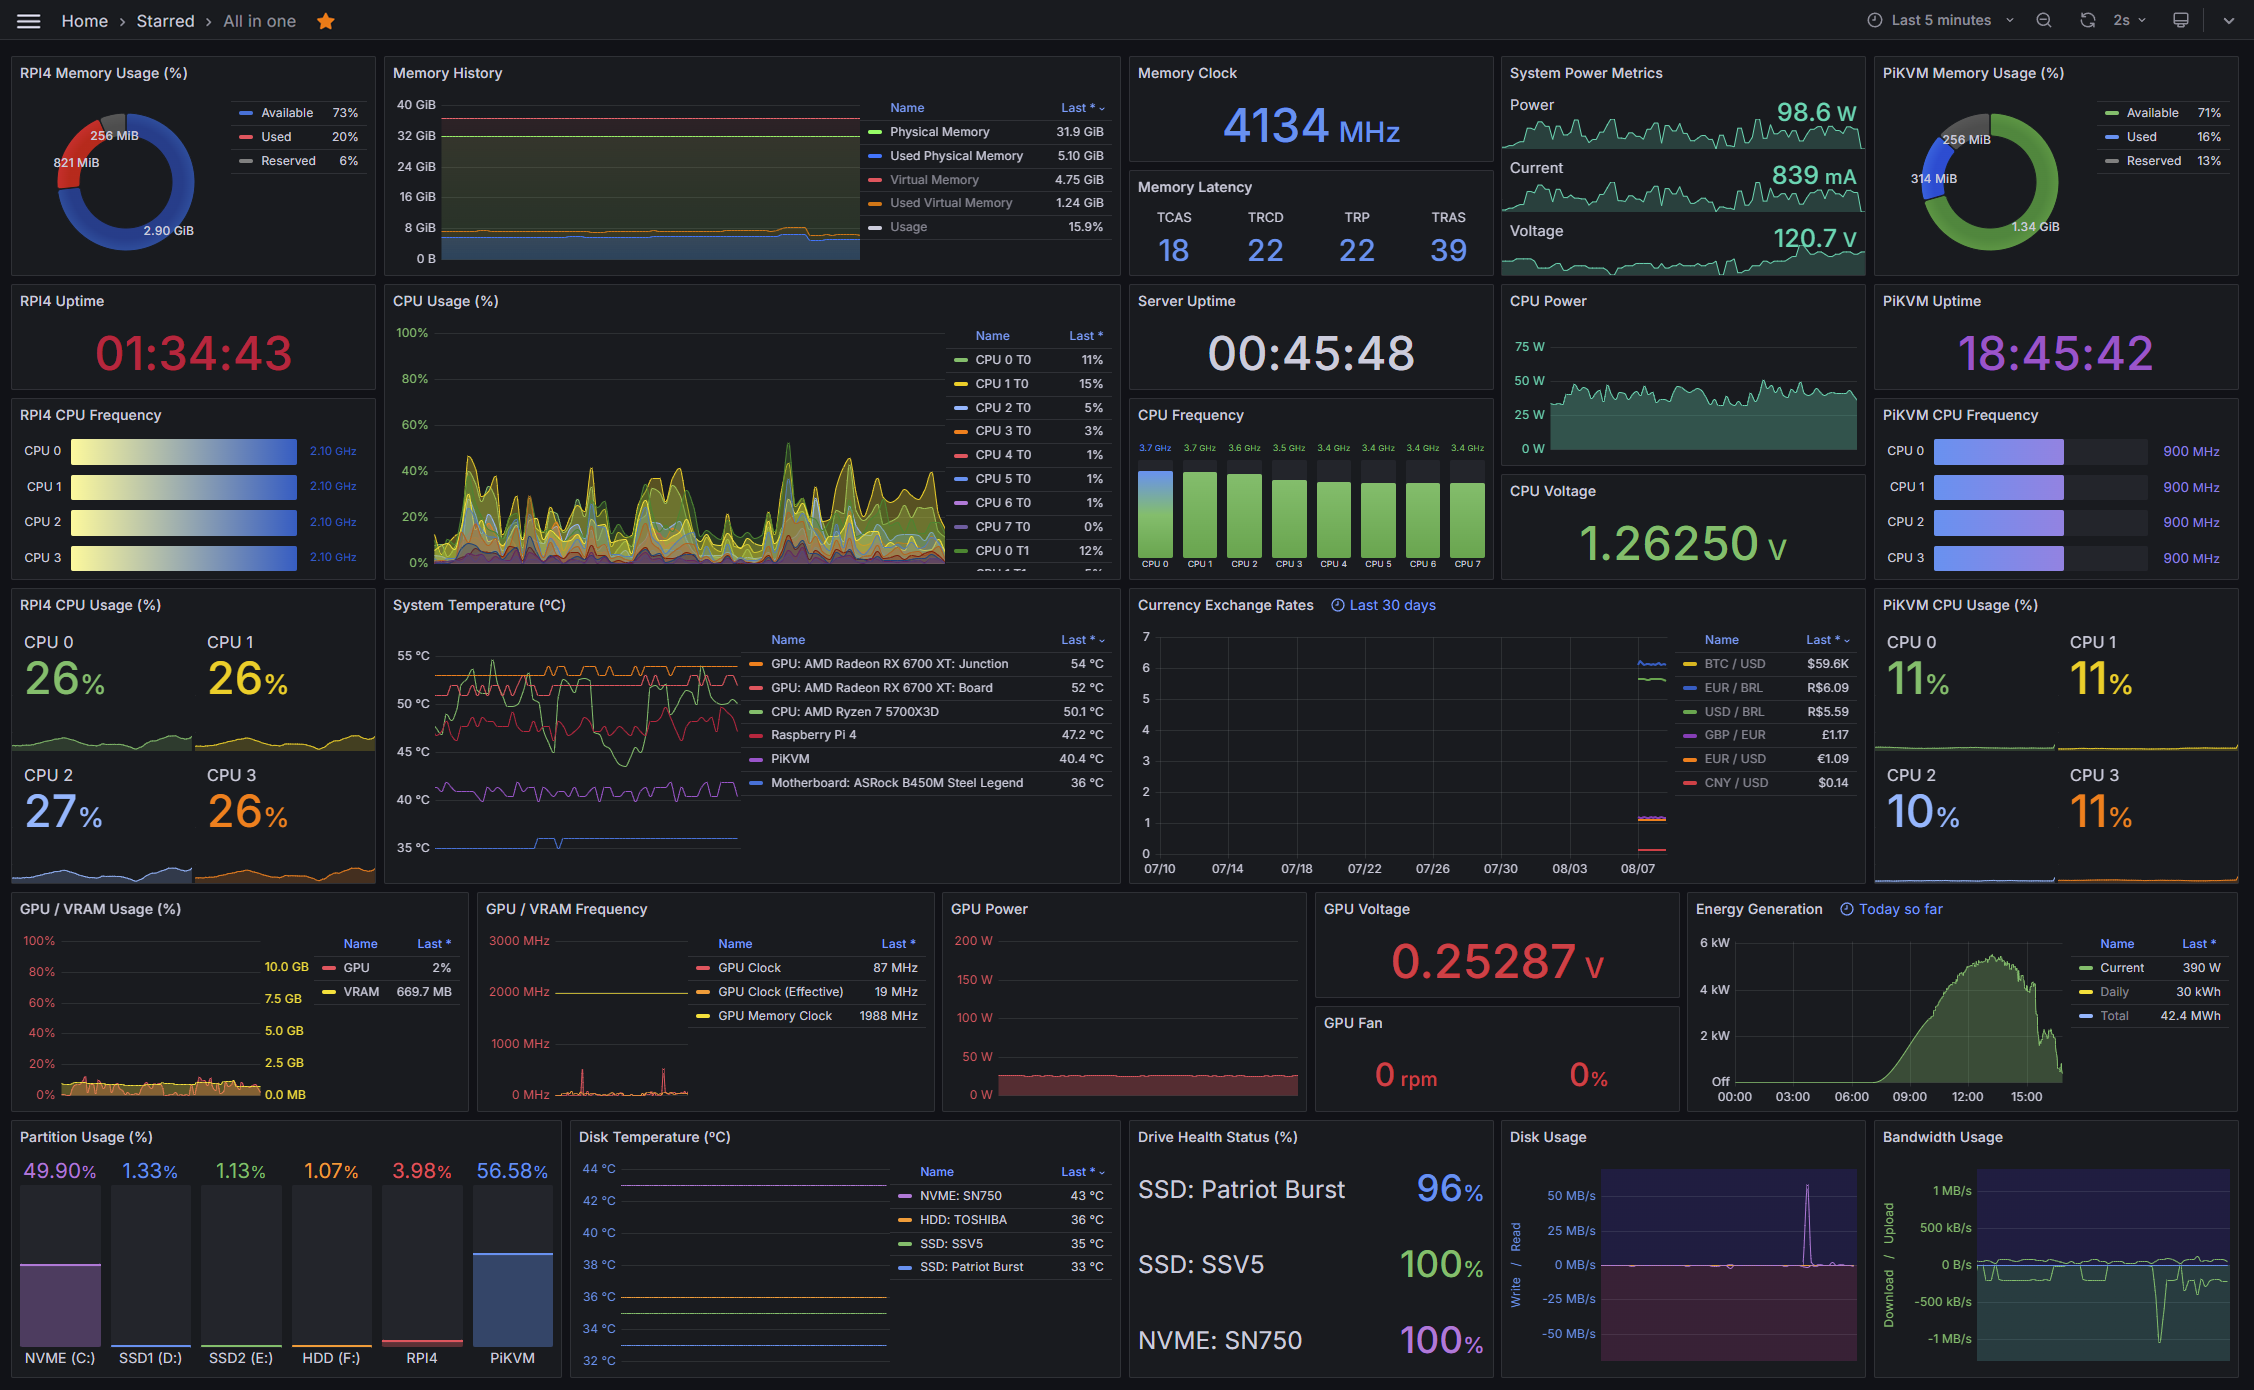Toggle Used Virtual Memory series visibility
Screen dimensions: 2254x1390
[x=951, y=203]
